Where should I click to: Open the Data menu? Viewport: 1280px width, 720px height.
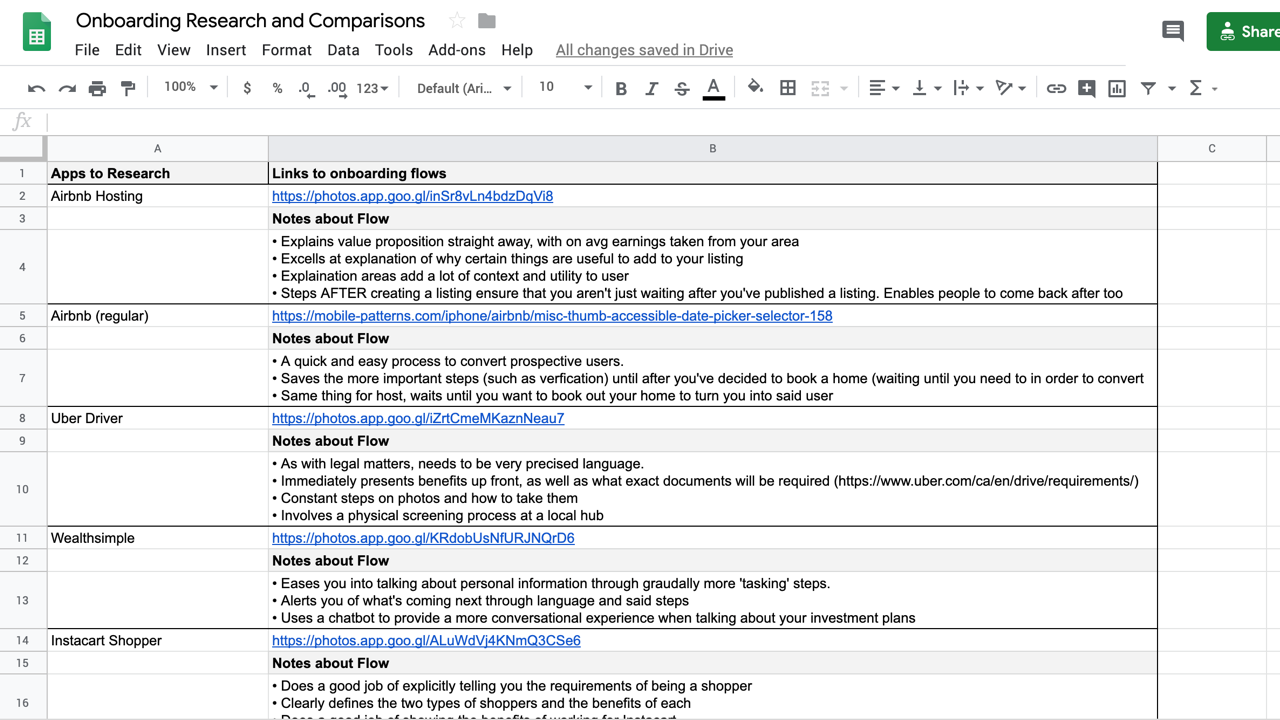point(343,50)
